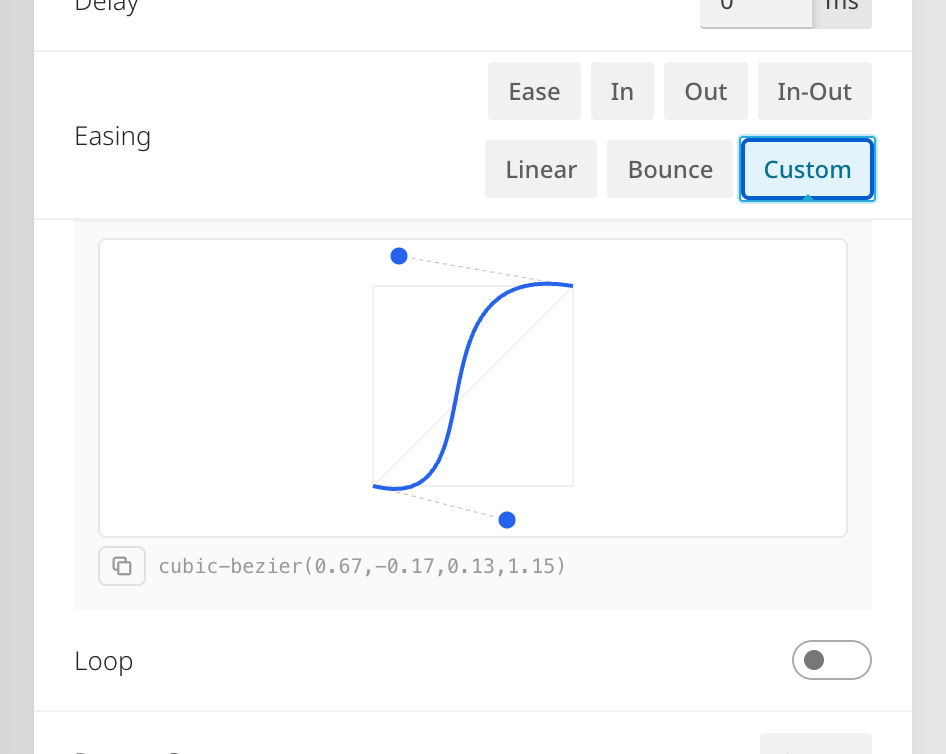
Task: Click the lower blue bezier control handle
Action: point(507,519)
